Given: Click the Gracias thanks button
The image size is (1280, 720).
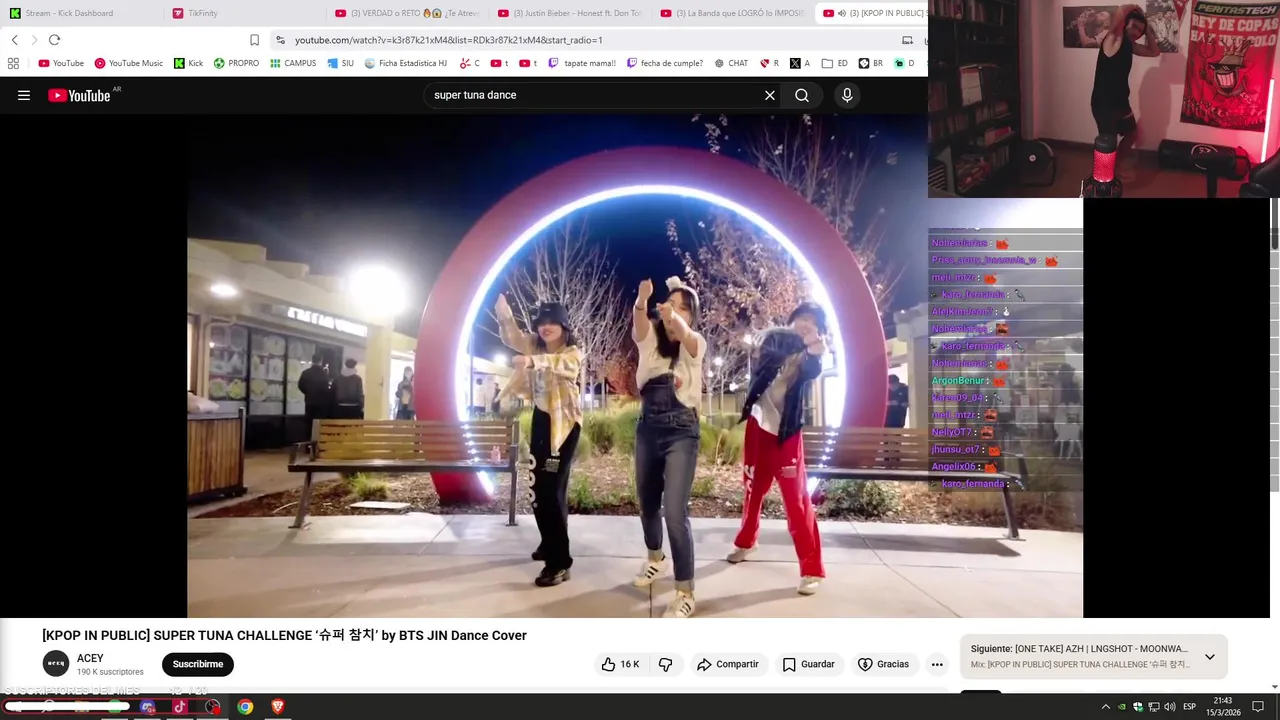Looking at the screenshot, I should coord(884,664).
